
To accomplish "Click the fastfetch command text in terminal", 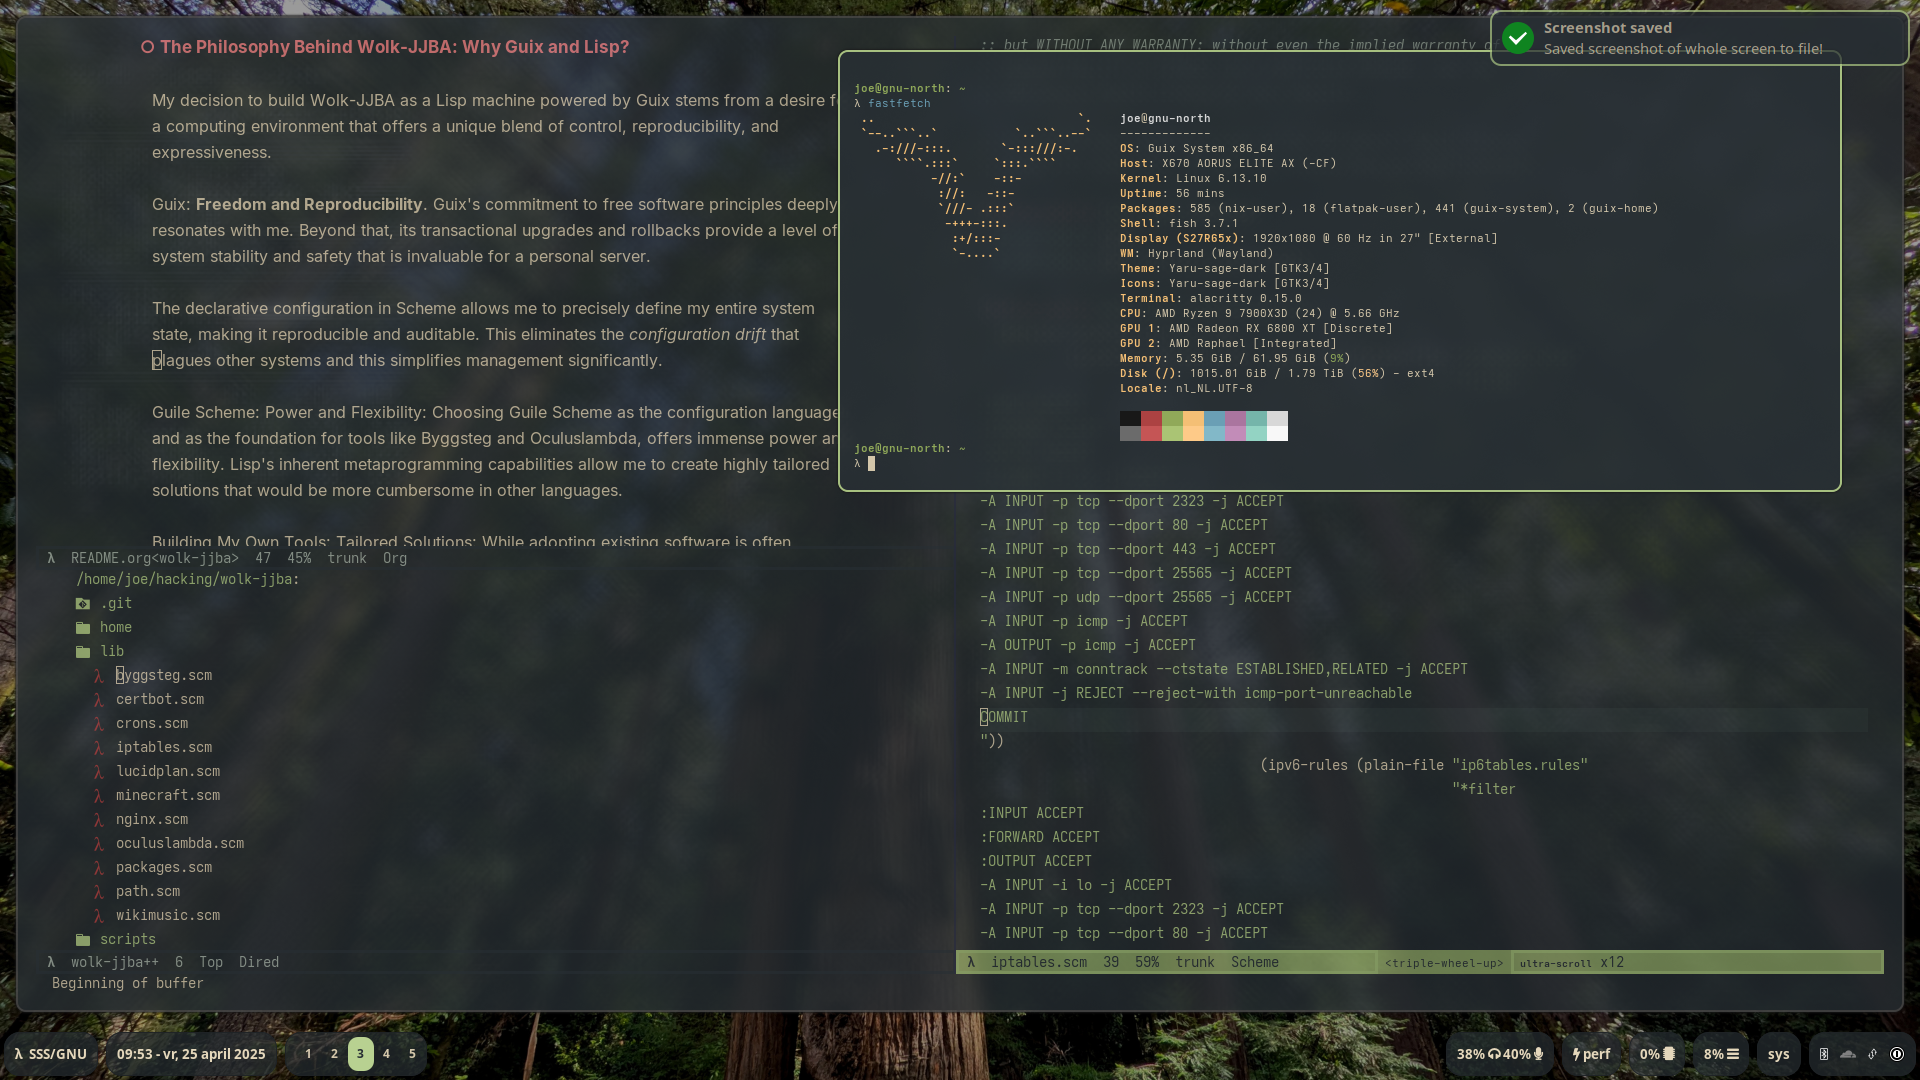I will click(899, 104).
